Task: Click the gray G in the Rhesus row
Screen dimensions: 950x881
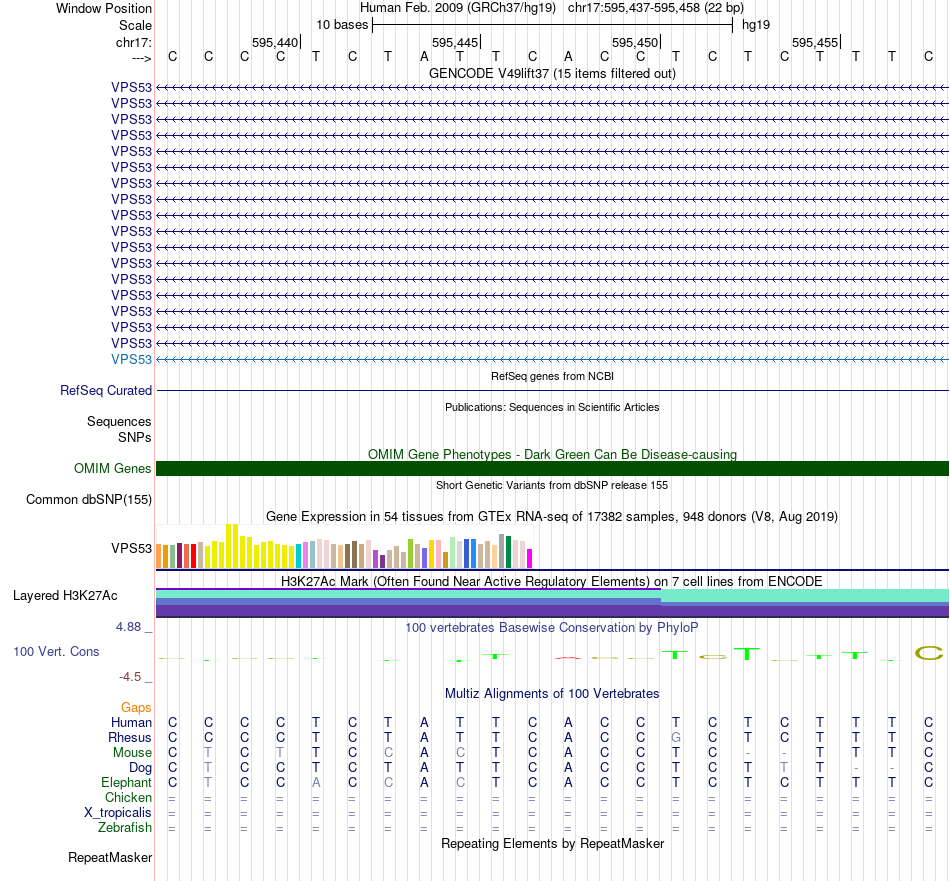Action: tap(676, 737)
